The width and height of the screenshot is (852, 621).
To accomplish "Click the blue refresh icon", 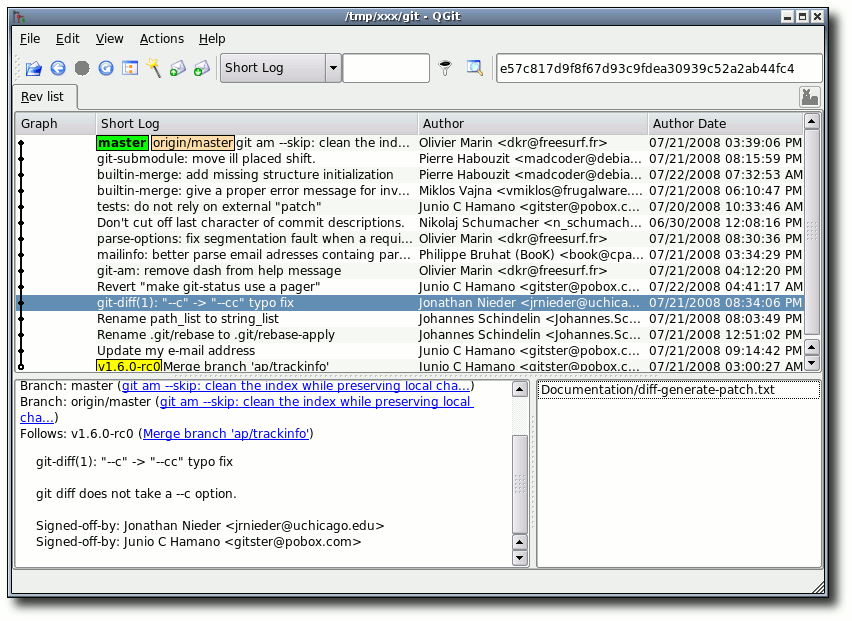I will (x=106, y=68).
